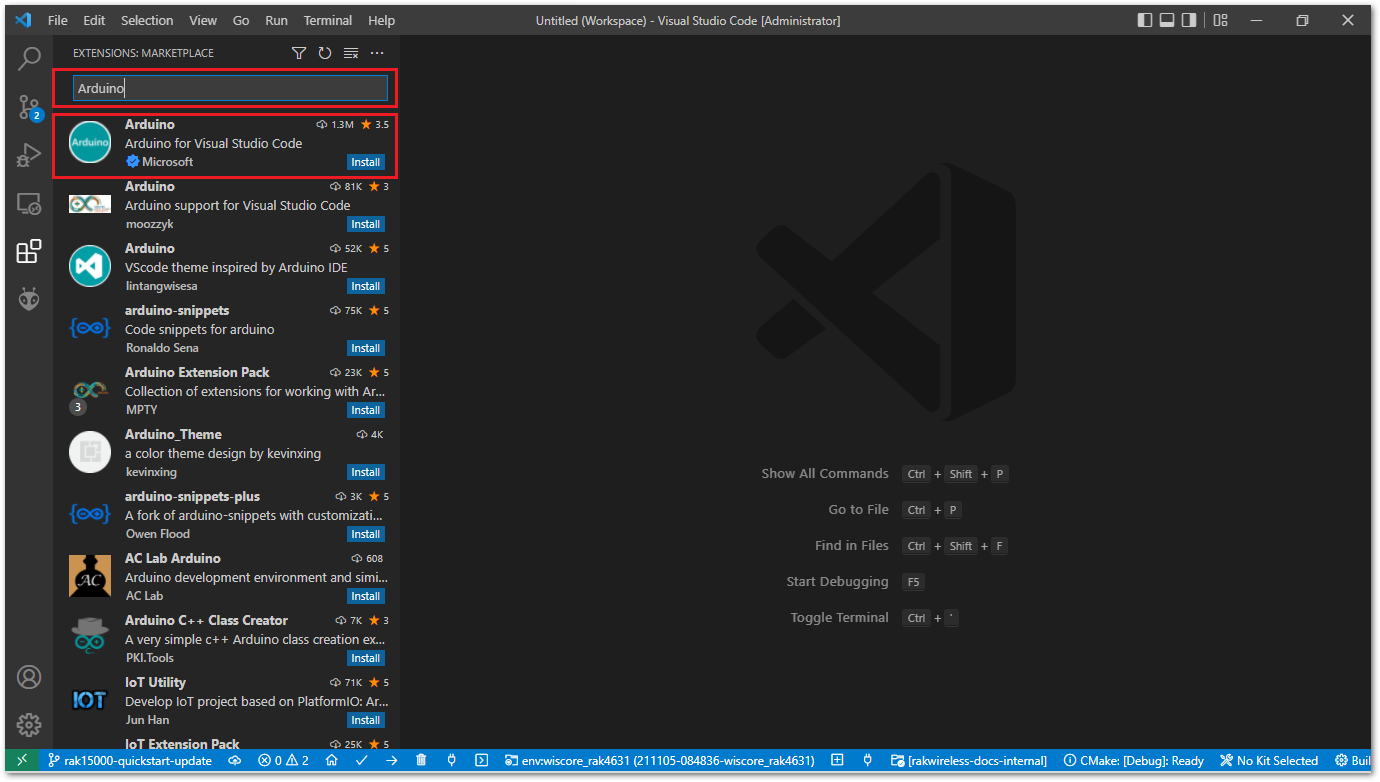
Task: Open the Extensions view icon
Action: pyautogui.click(x=29, y=251)
